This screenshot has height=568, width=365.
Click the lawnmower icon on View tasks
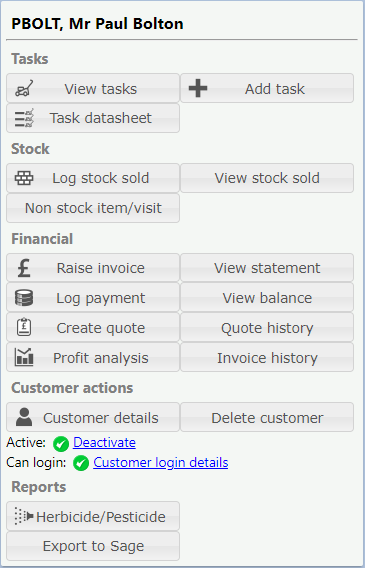tap(24, 88)
